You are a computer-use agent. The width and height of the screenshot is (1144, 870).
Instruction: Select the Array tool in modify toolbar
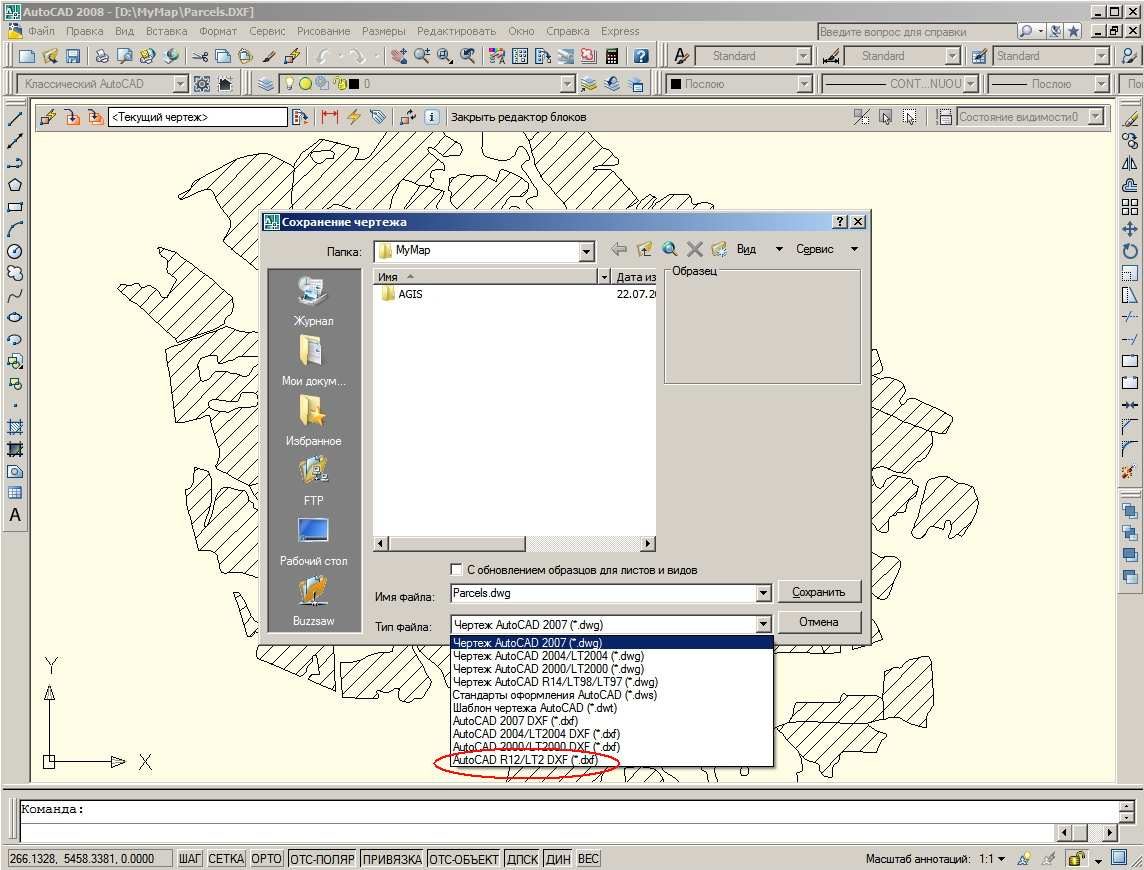1129,207
